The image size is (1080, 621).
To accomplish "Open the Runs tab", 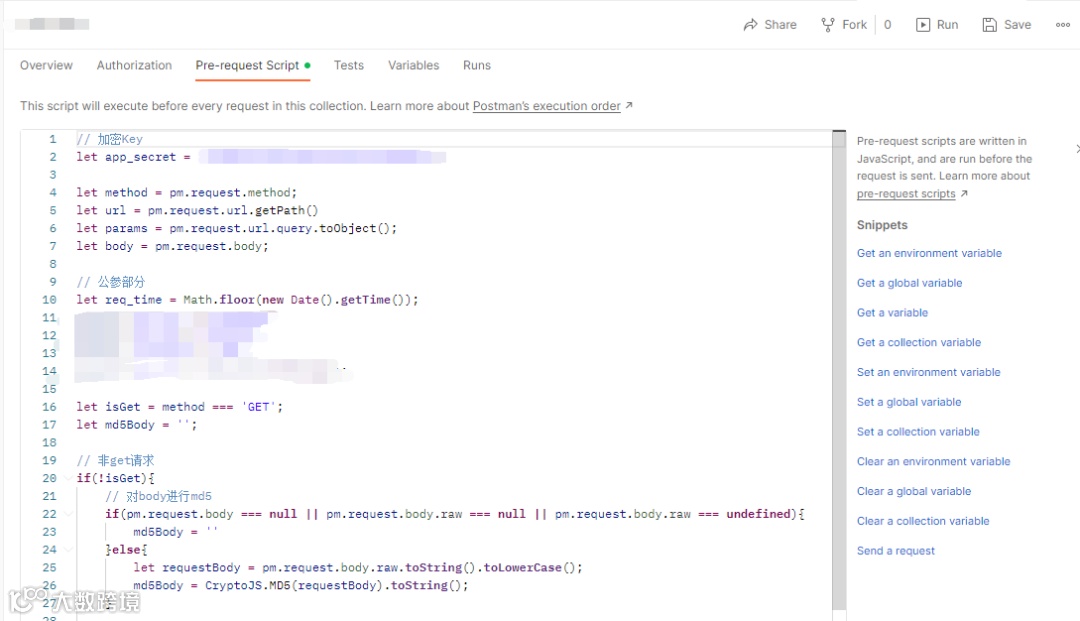I will (477, 65).
